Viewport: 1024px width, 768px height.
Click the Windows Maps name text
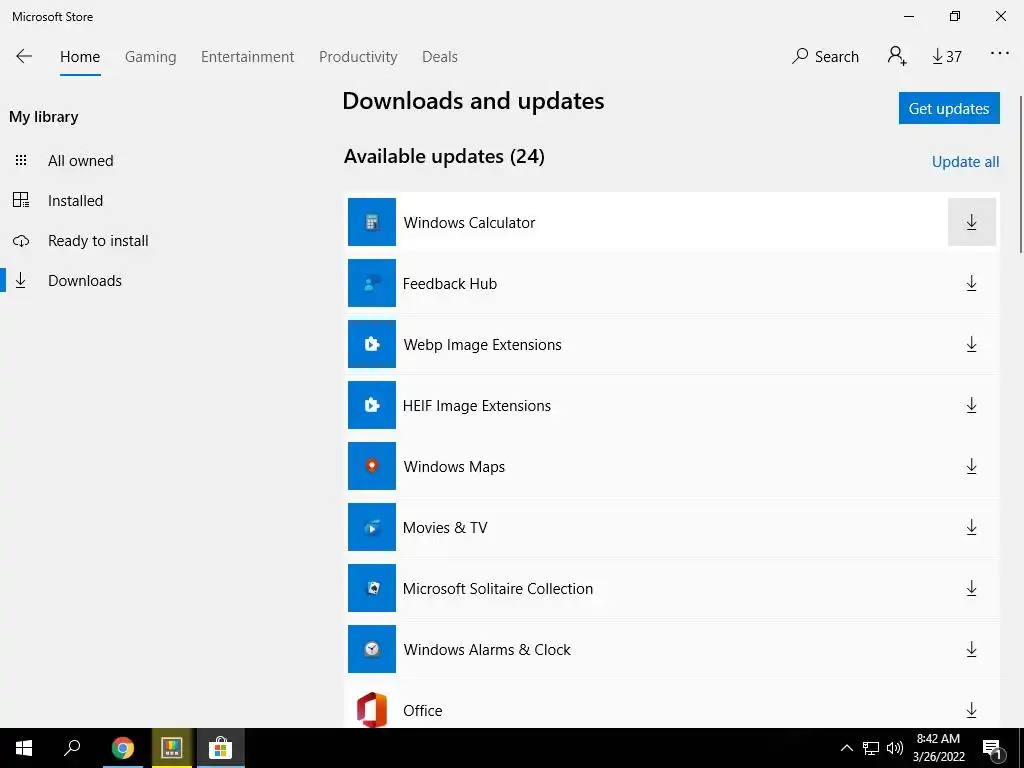[x=454, y=467]
